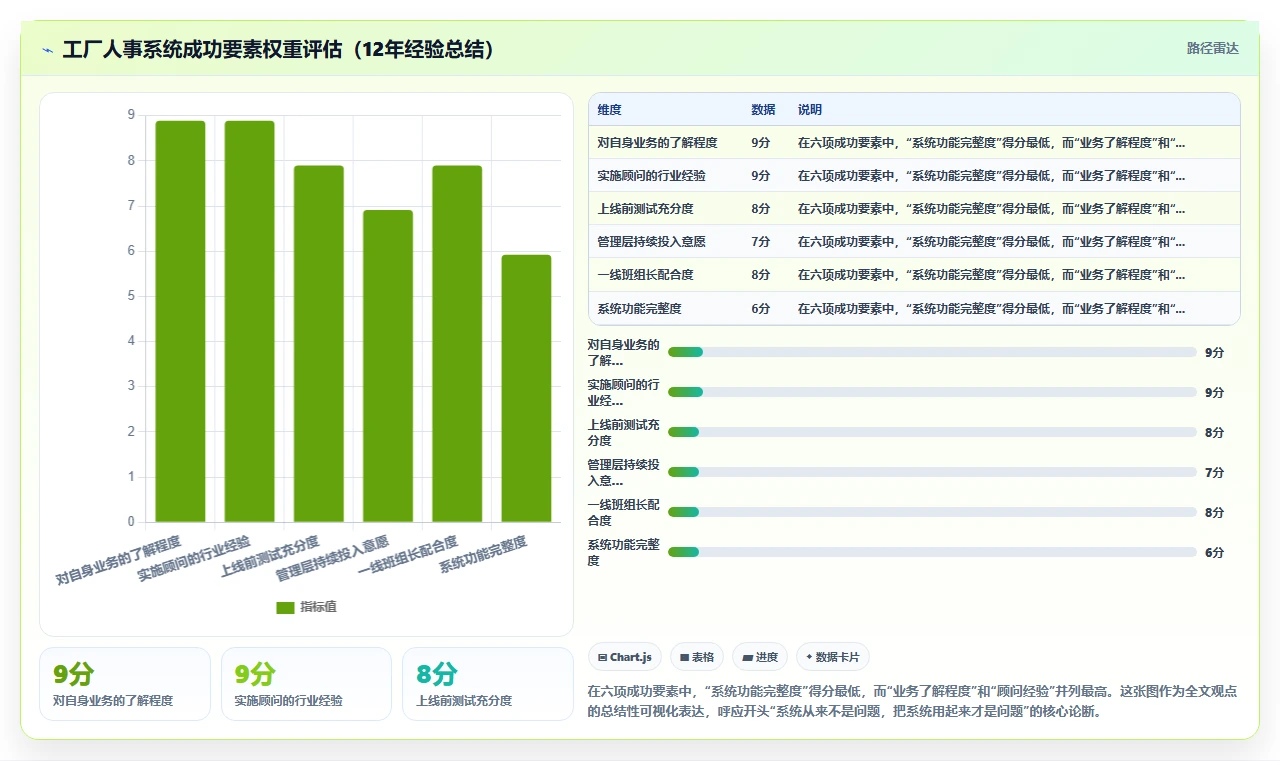The image size is (1280, 761).
Task: Click the summary paragraph below tags
Action: pos(914,702)
